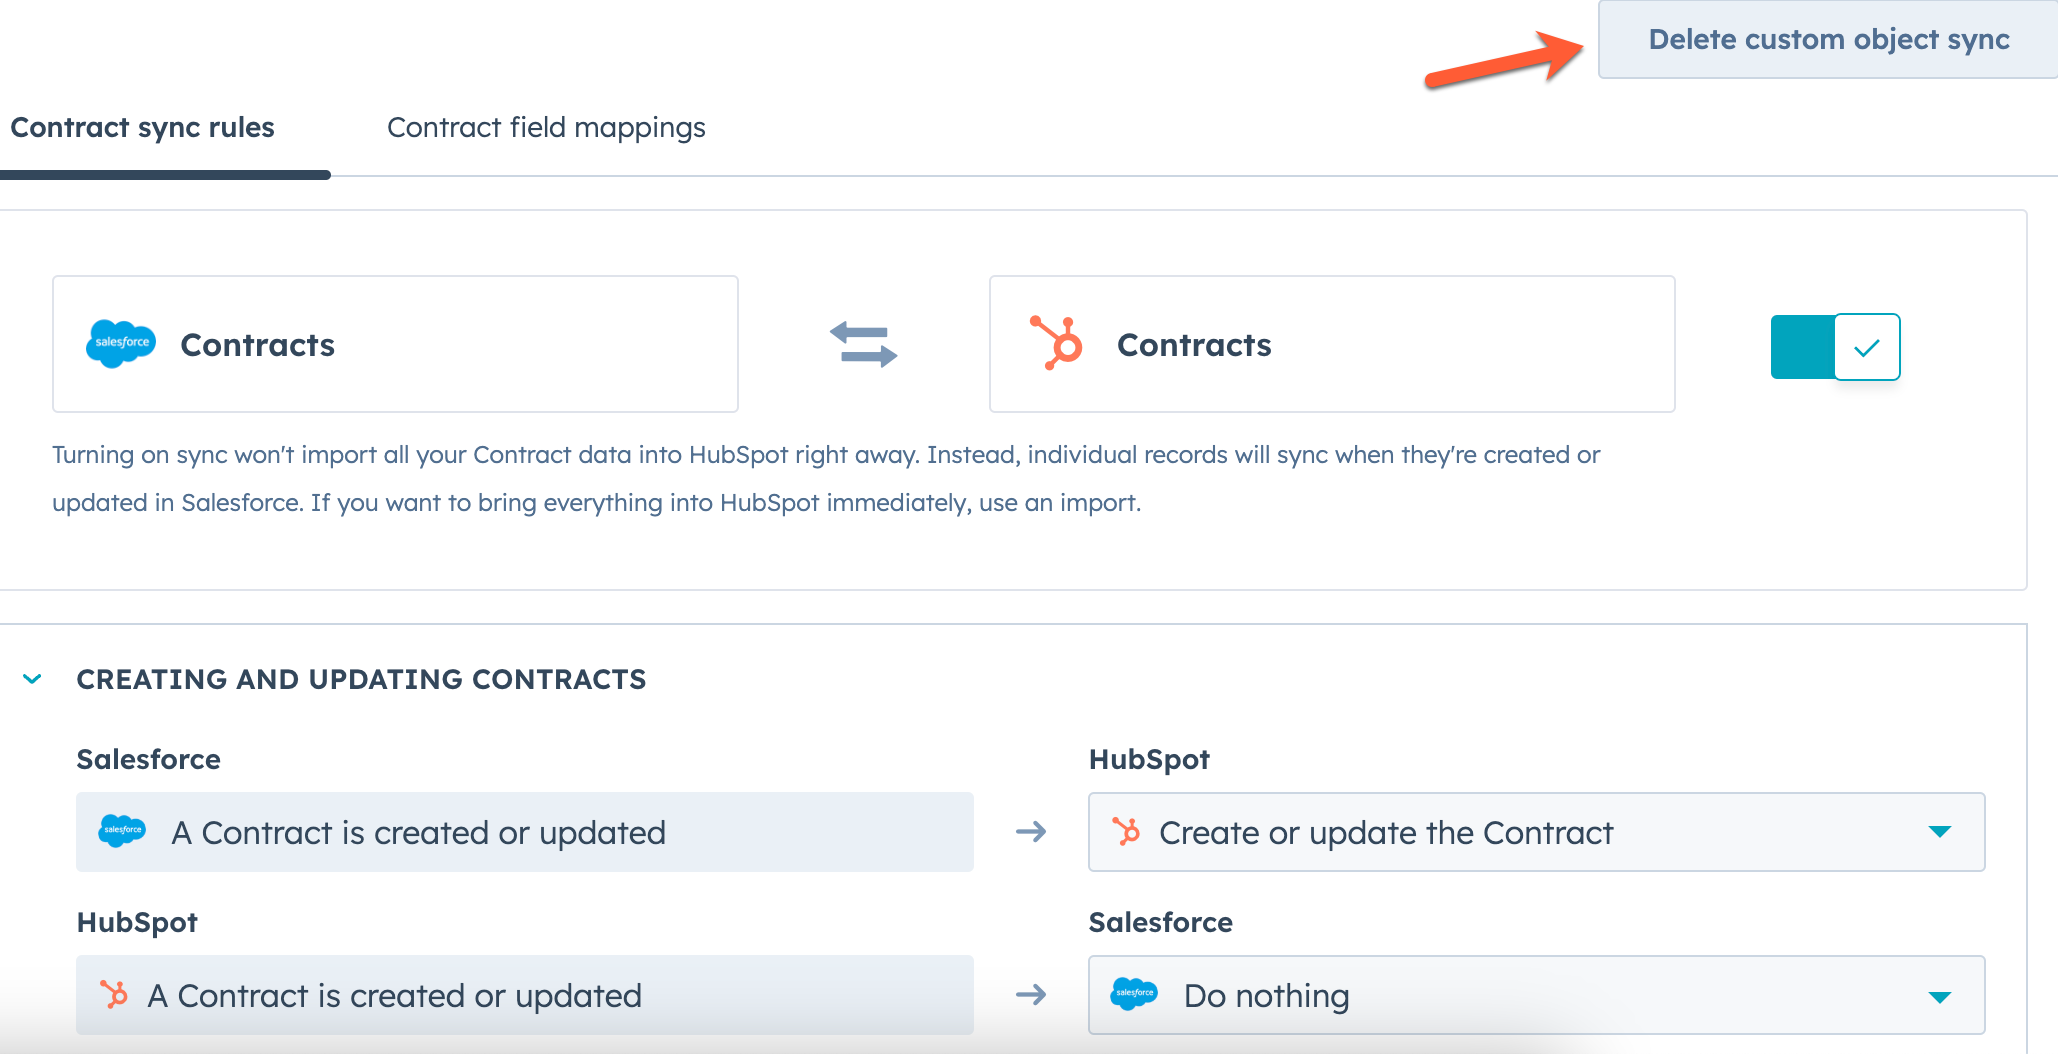This screenshot has height=1054, width=2058.
Task: Select the Salesforce icon in the created-or-updated trigger
Action: coord(122,831)
